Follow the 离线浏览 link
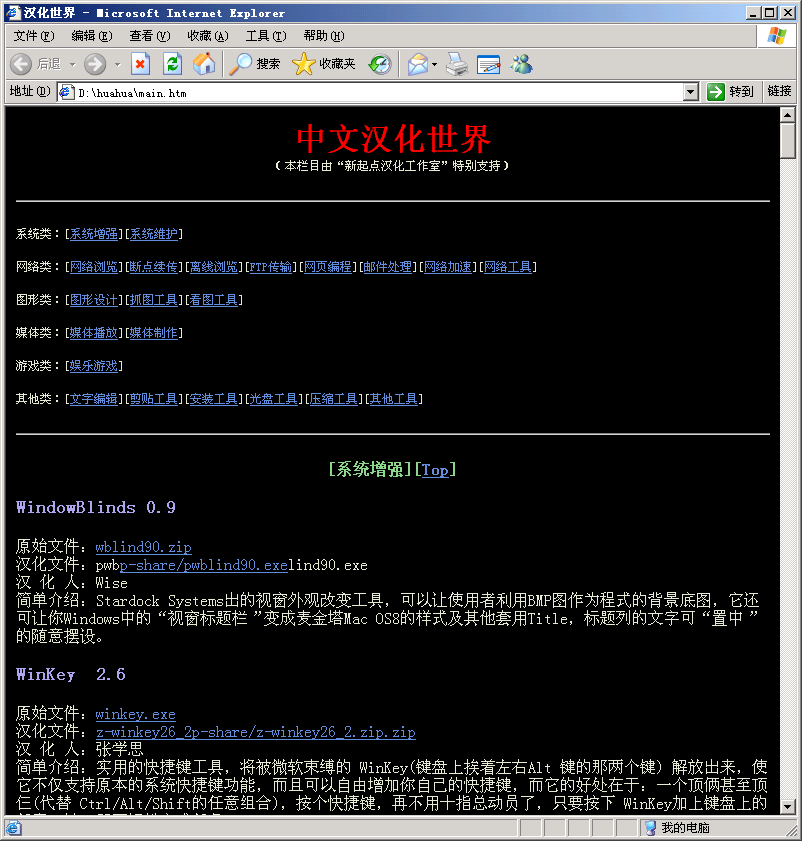Viewport: 802px width, 841px height. coord(214,267)
